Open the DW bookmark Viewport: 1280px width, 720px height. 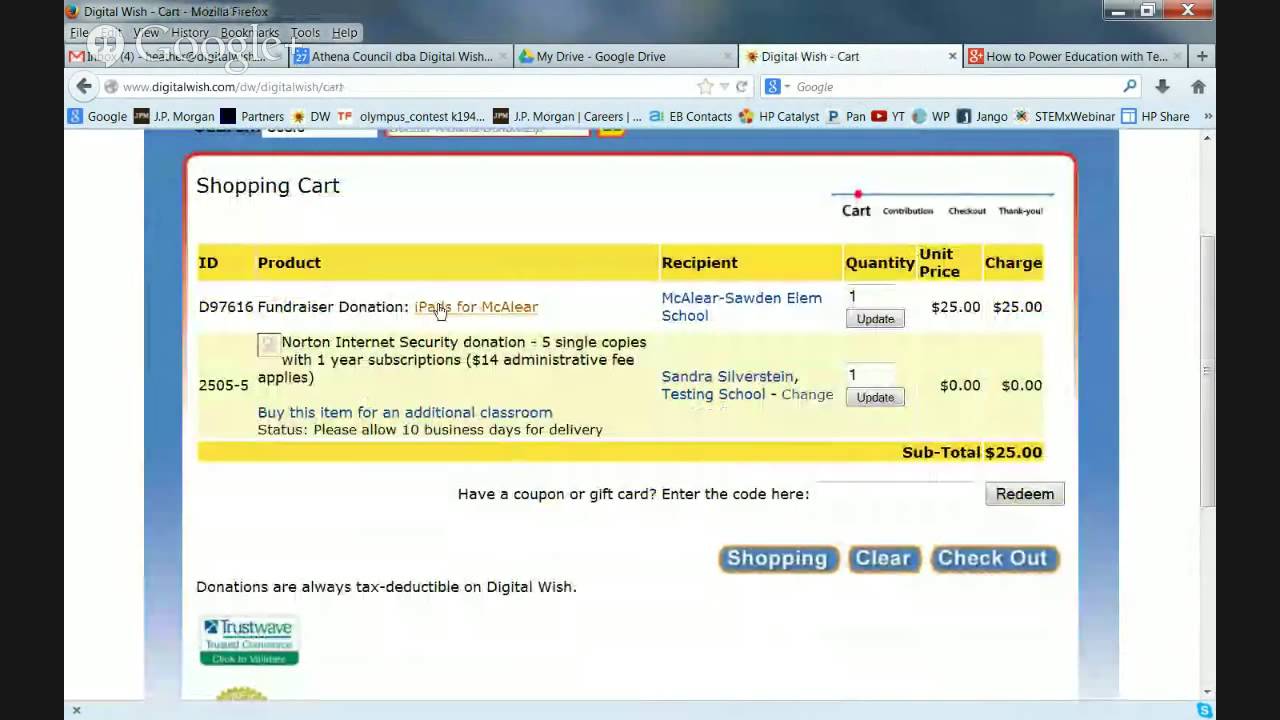coord(310,116)
